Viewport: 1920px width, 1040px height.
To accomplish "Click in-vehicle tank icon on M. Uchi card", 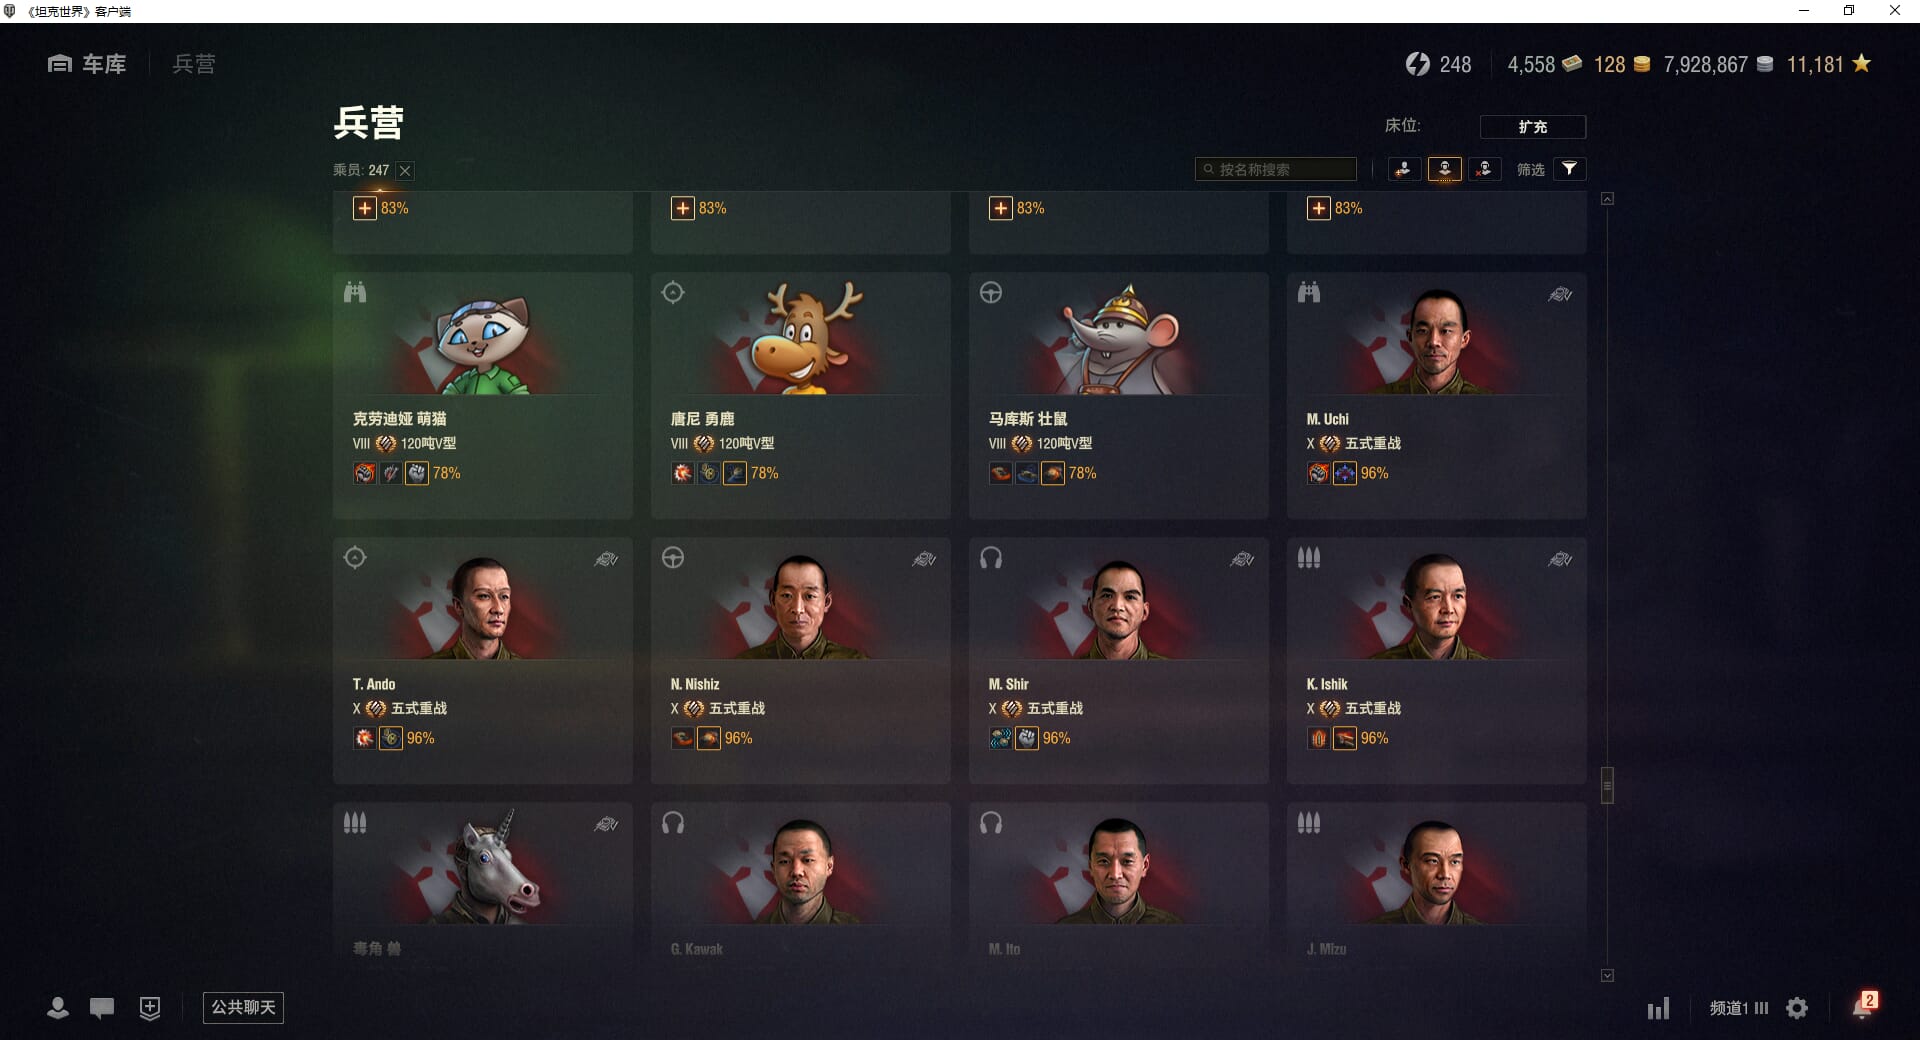I will pos(1560,294).
